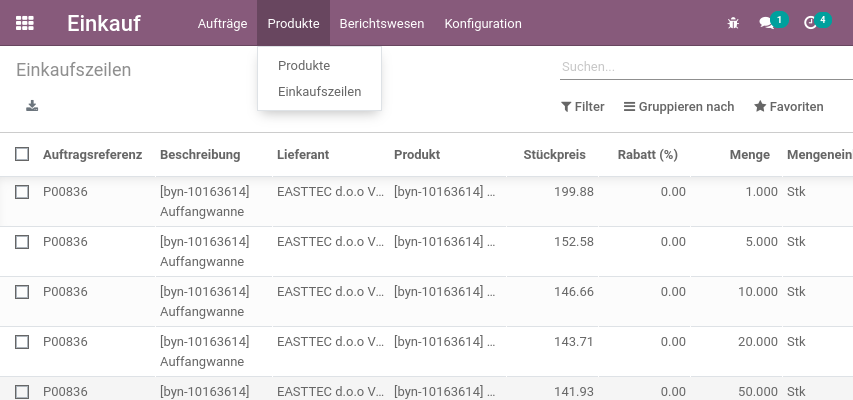Open the Berichtswesen menu
The image size is (853, 400).
382,23
